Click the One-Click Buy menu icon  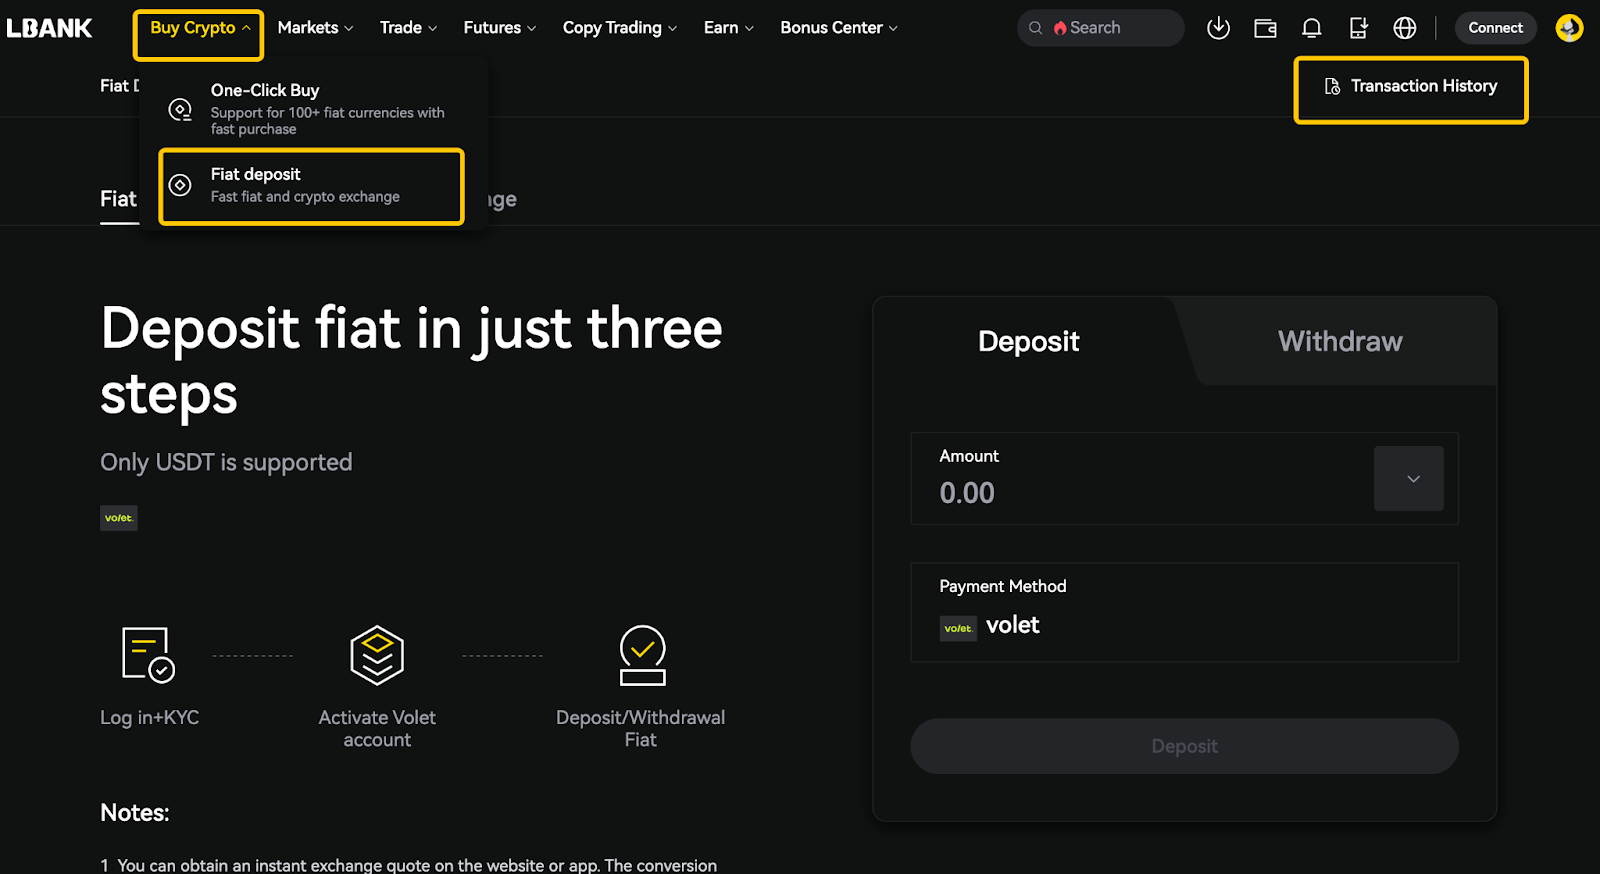180,109
